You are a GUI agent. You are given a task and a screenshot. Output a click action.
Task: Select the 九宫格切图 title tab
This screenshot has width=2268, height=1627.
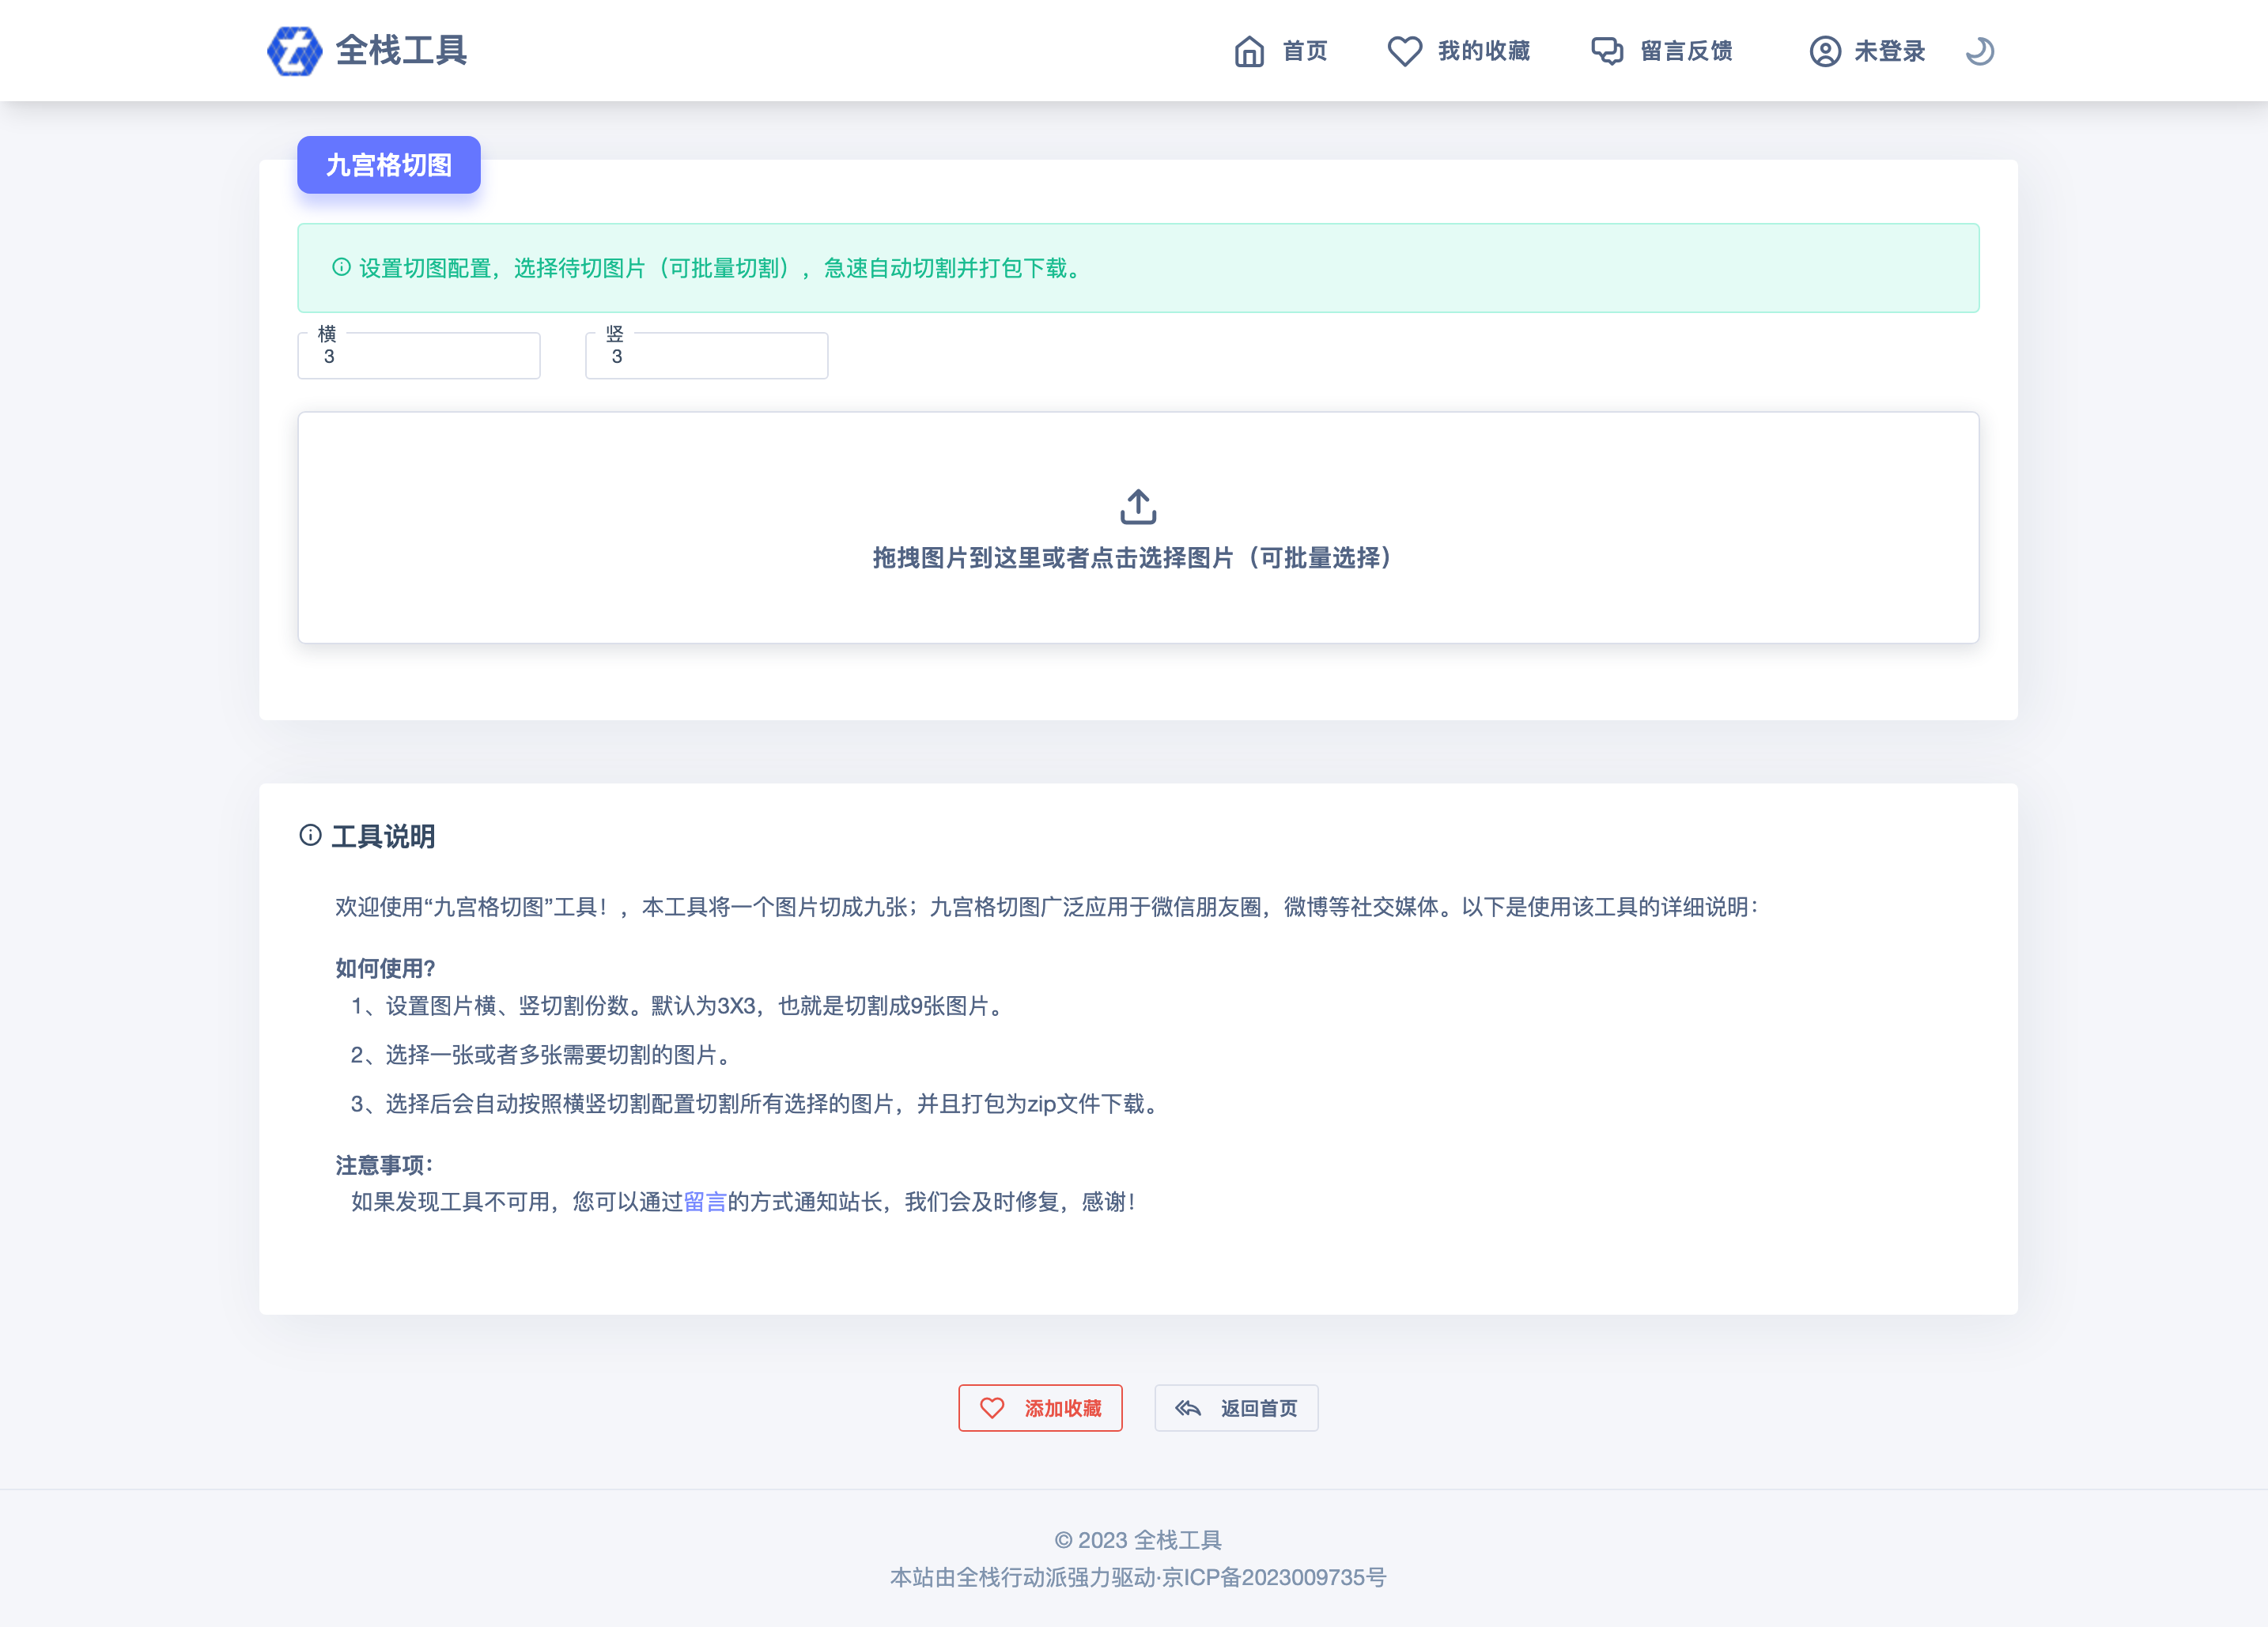click(x=389, y=165)
